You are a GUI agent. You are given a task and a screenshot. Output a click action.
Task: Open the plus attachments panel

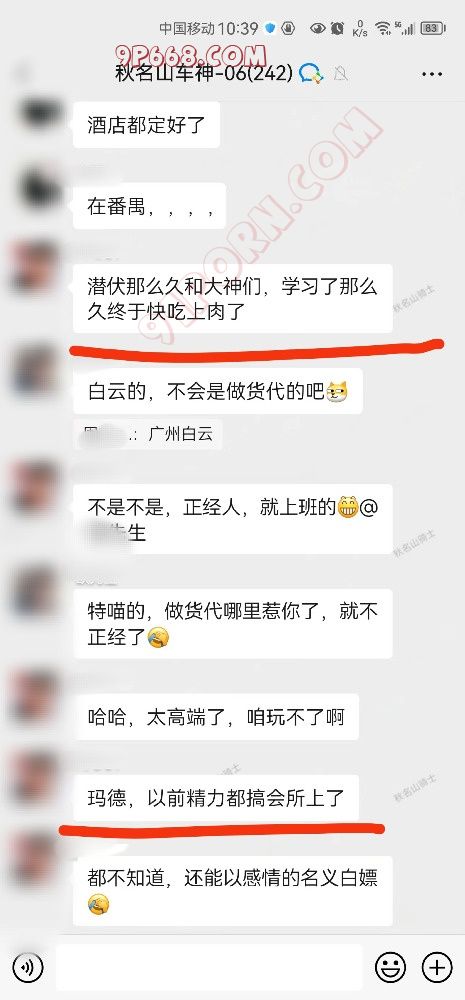pyautogui.click(x=437, y=967)
